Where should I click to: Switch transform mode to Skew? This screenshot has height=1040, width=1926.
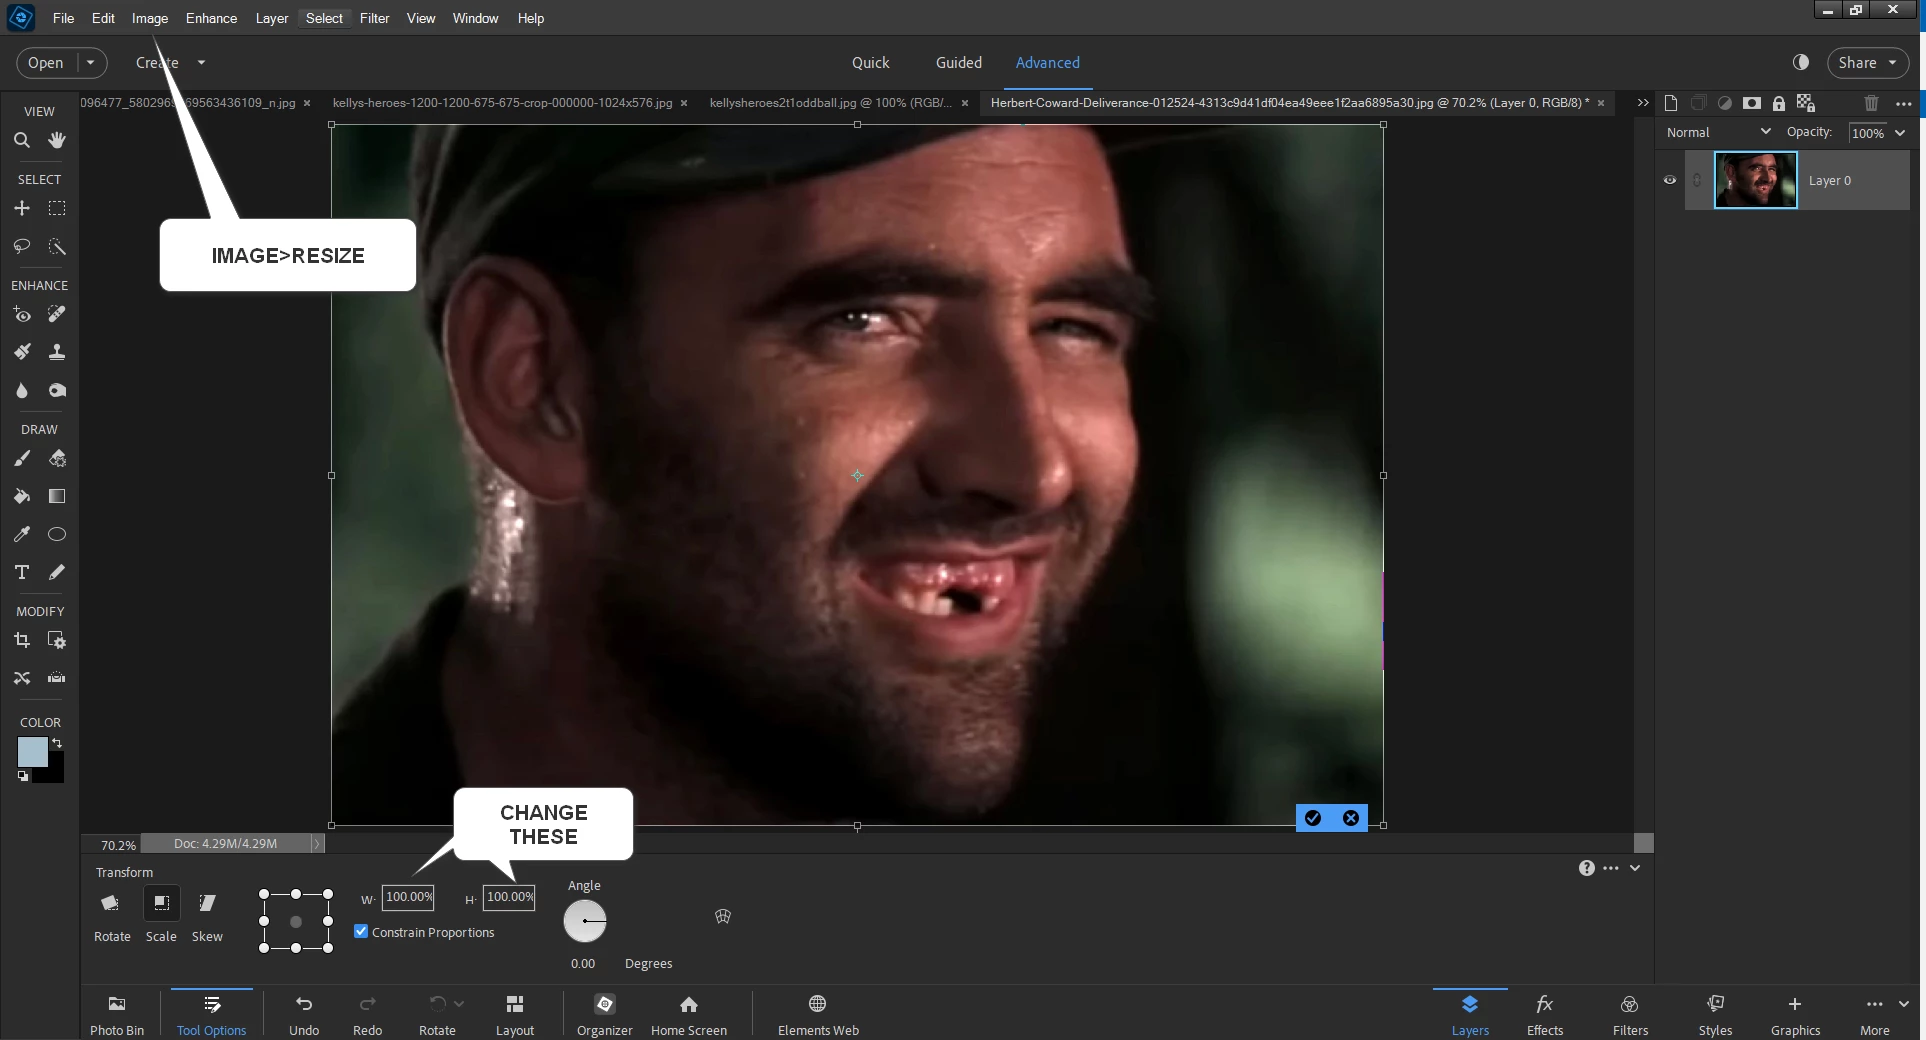[x=207, y=914]
